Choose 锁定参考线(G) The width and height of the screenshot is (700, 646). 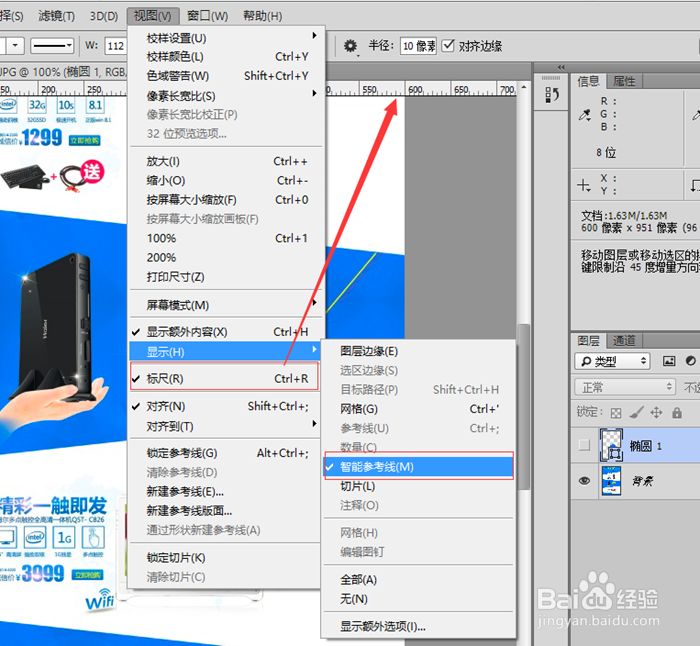[224, 453]
